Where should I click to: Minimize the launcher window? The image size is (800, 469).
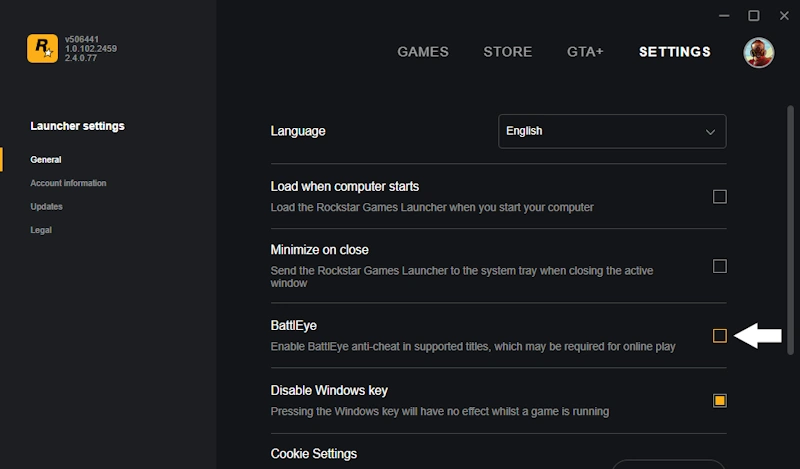tap(724, 16)
